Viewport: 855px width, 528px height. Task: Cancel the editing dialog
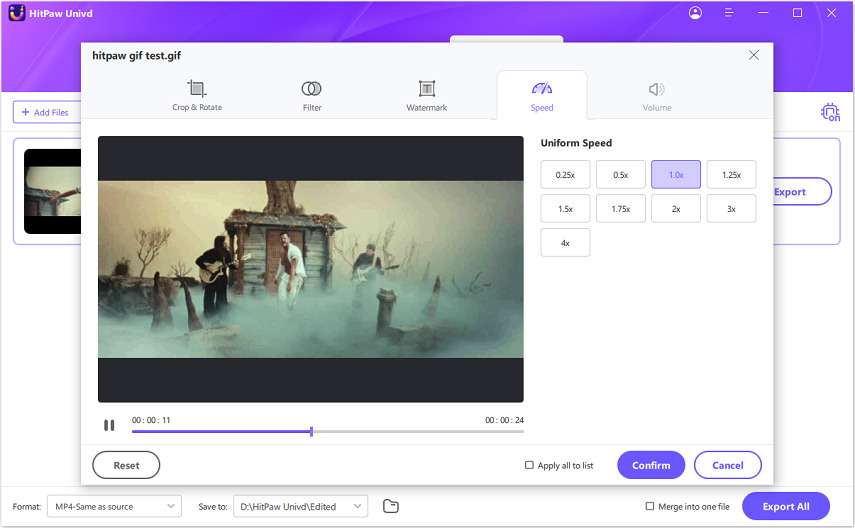click(x=727, y=465)
